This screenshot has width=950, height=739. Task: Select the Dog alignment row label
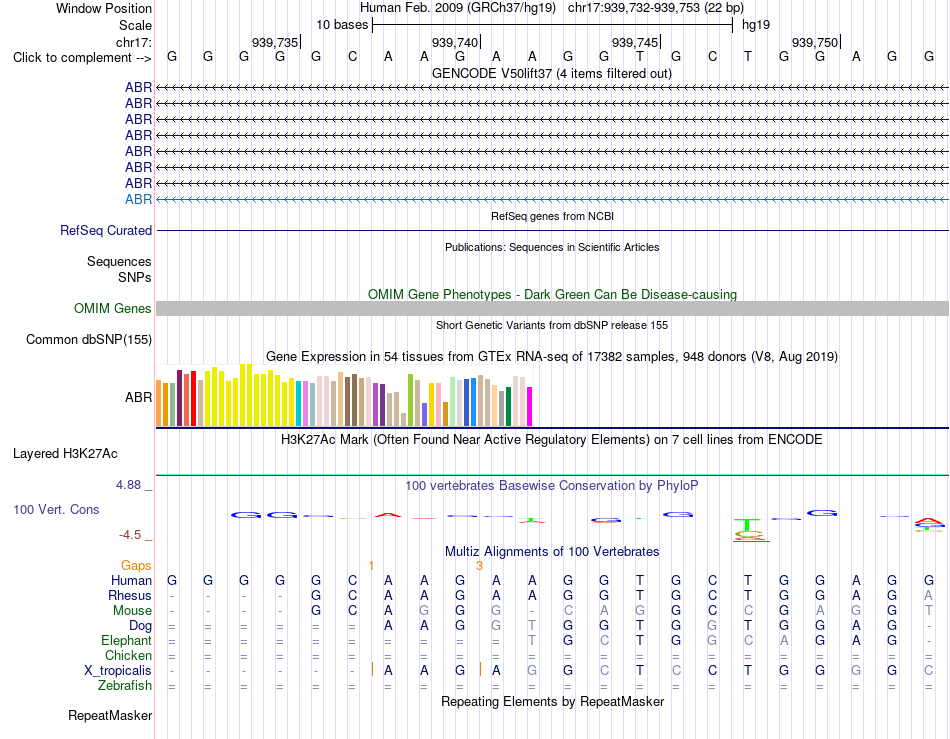pos(141,626)
